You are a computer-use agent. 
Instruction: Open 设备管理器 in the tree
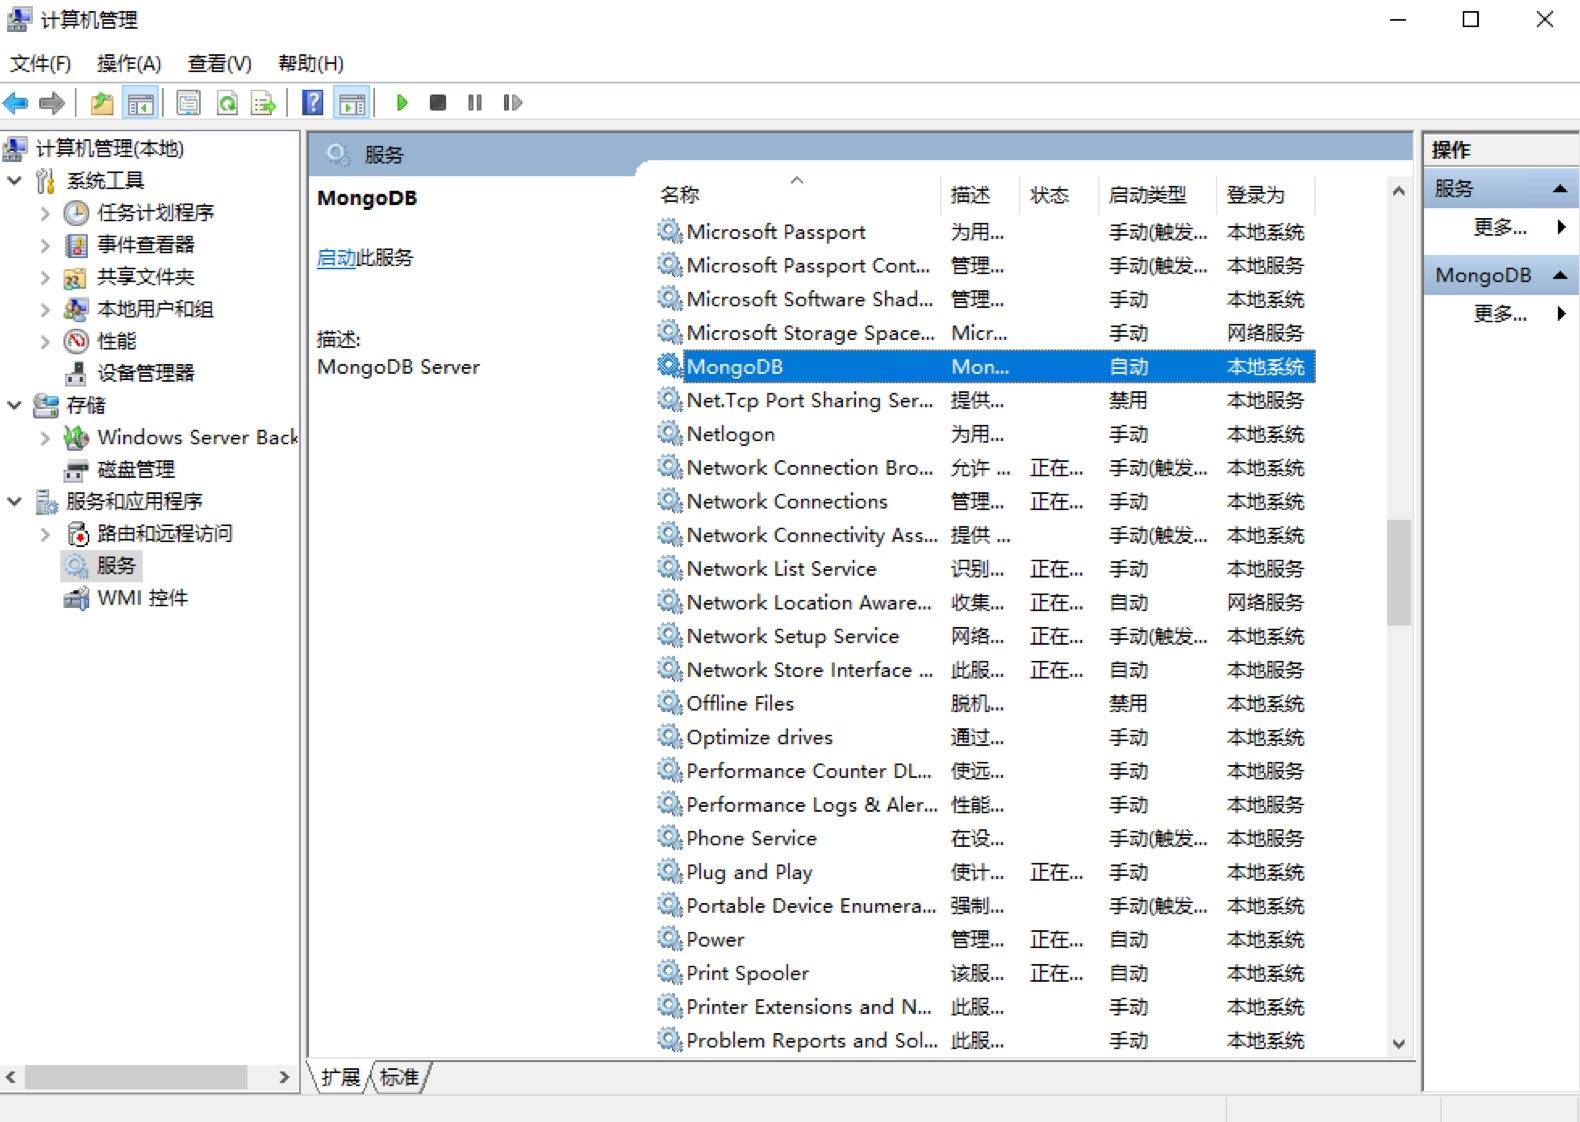pos(145,372)
